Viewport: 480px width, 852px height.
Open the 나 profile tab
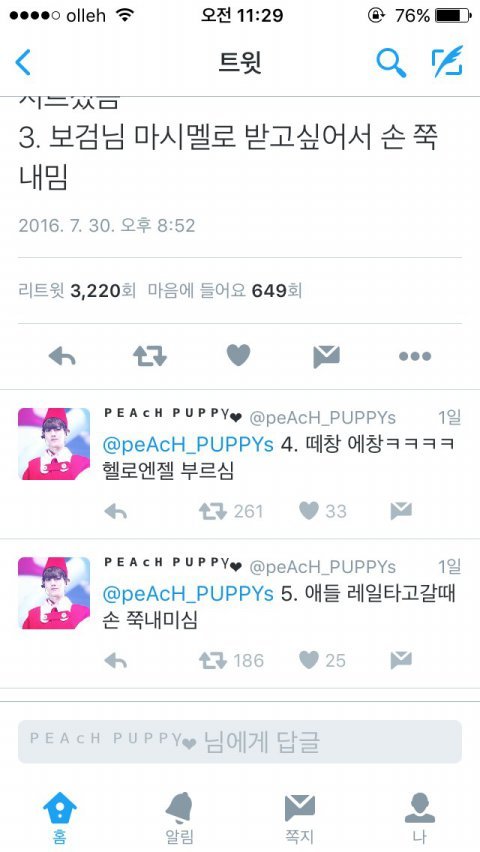[x=420, y=818]
